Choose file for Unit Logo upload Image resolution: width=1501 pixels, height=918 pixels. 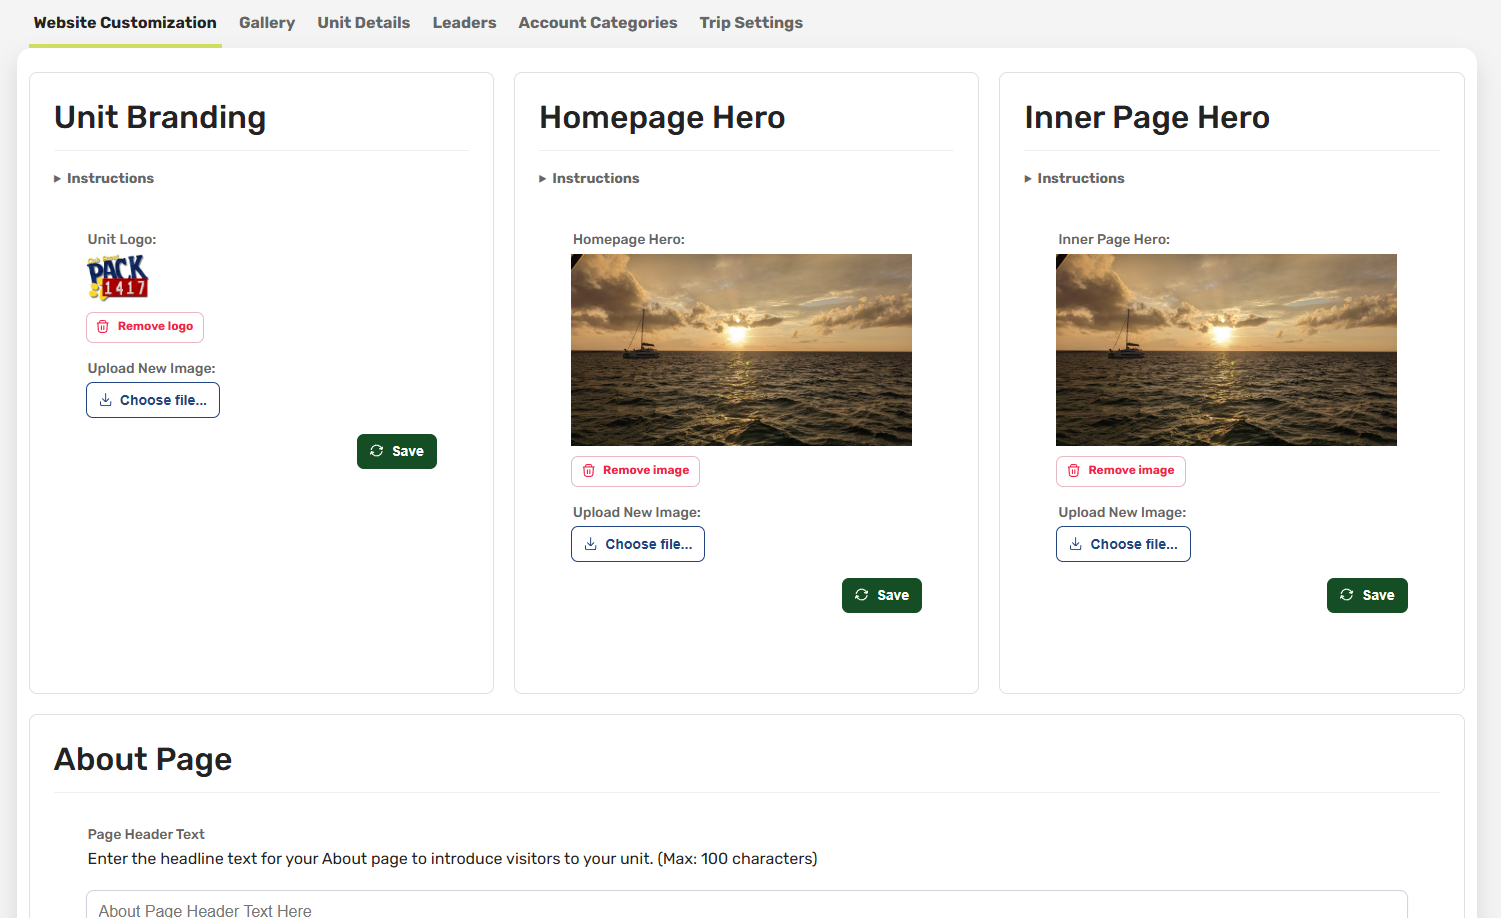[153, 400]
